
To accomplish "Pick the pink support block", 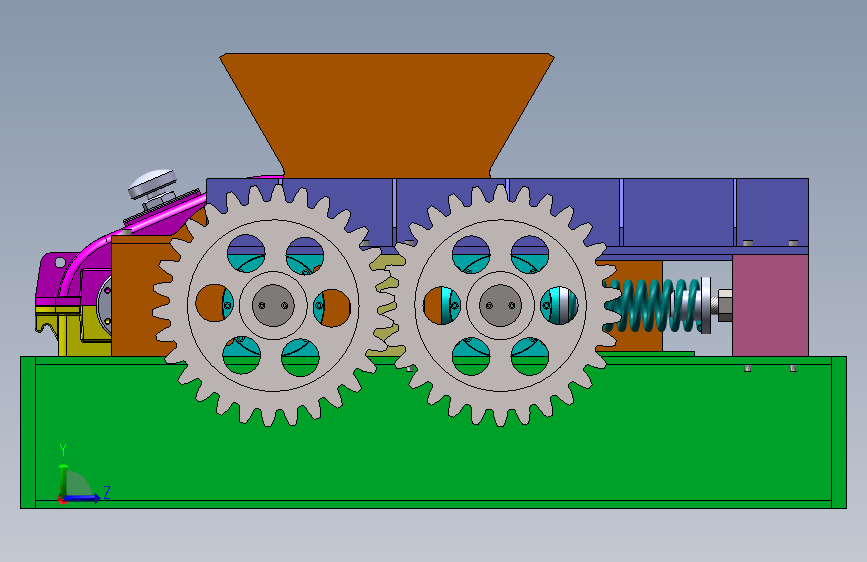I will pyautogui.click(x=771, y=305).
